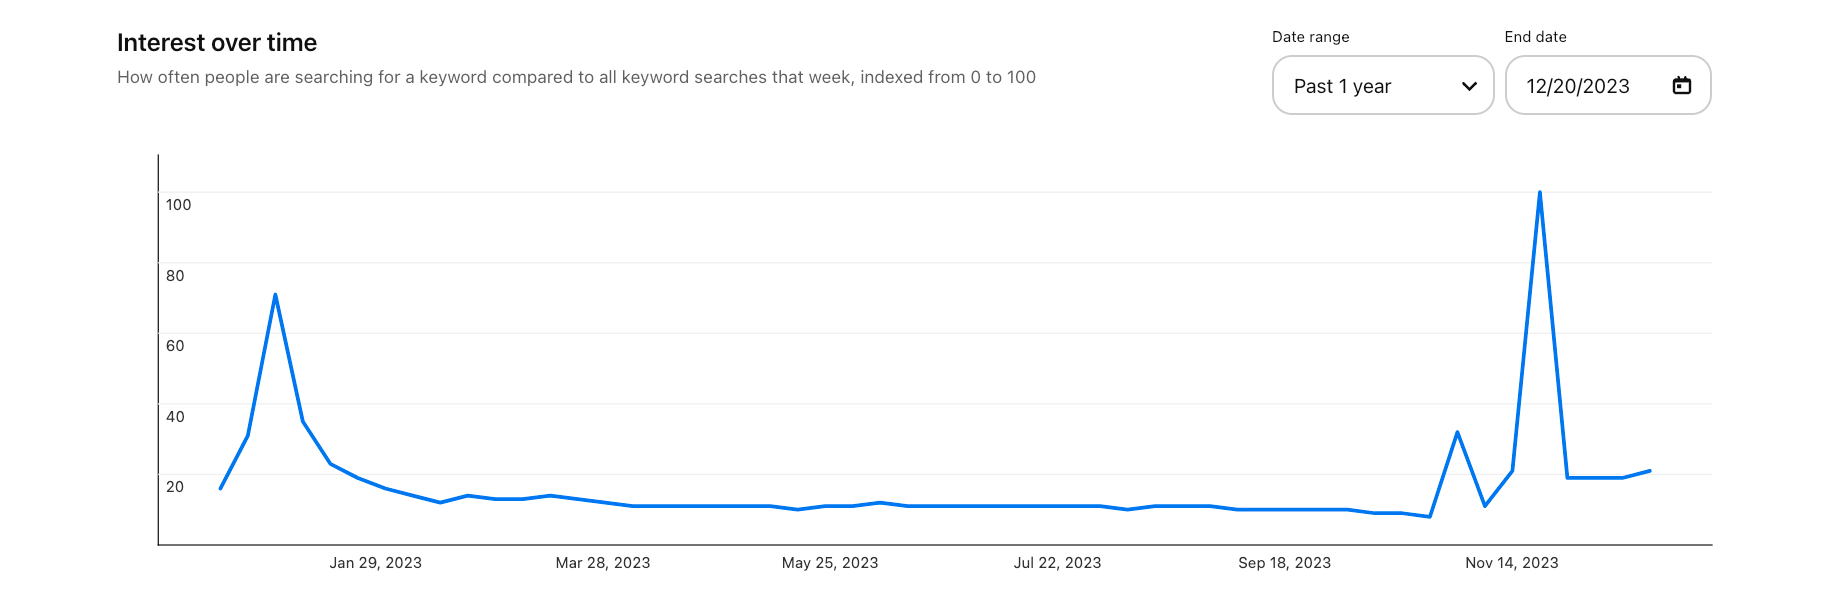Click the smaller spike just before Nov 14
This screenshot has height=614, width=1840.
pos(1457,432)
